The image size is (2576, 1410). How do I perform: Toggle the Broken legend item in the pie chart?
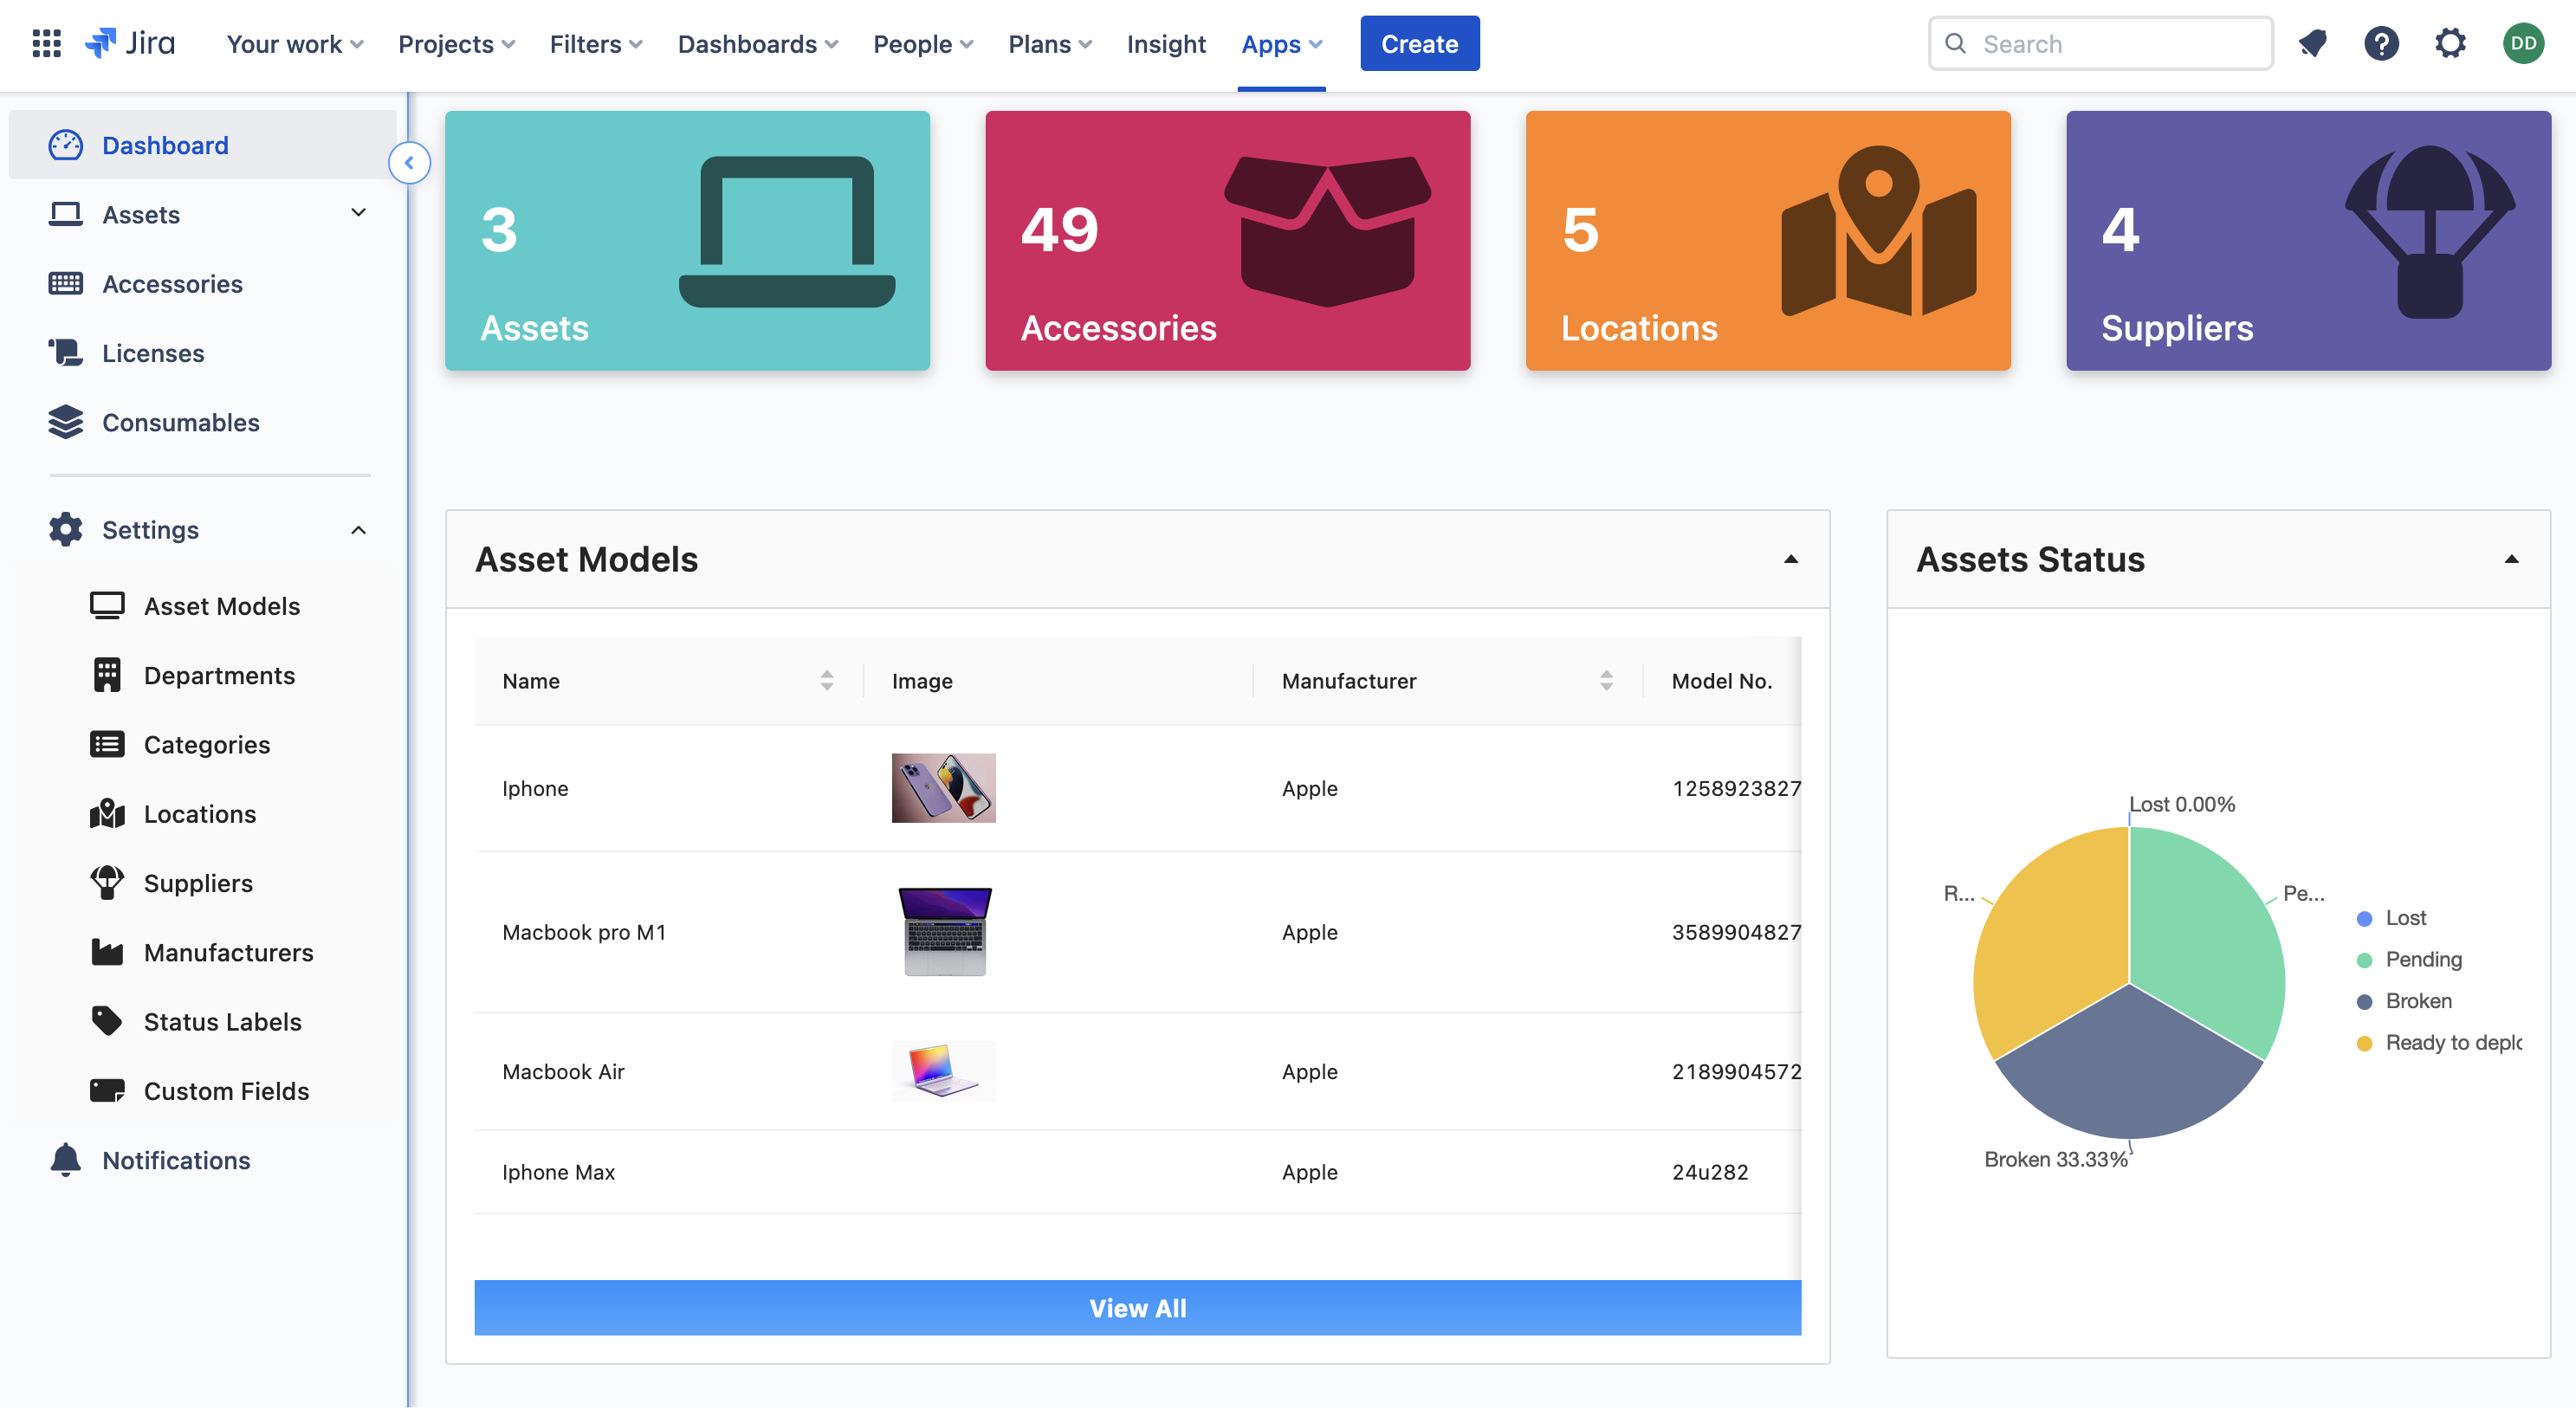[x=2417, y=1001]
